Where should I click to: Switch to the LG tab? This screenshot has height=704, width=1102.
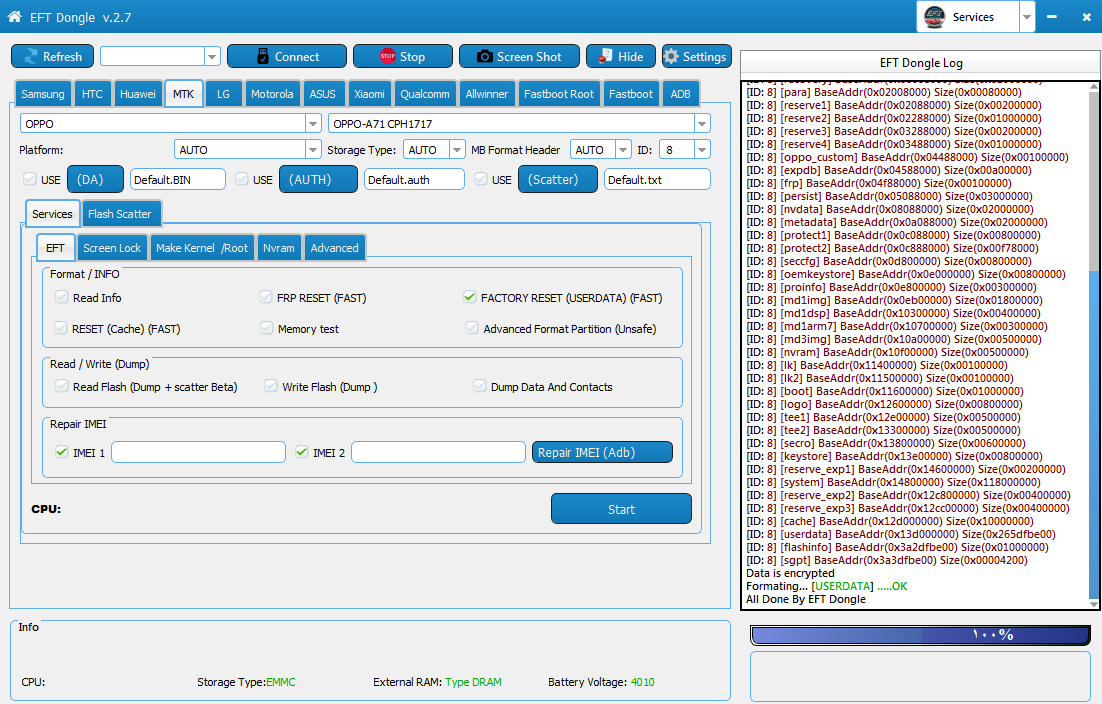tap(223, 93)
